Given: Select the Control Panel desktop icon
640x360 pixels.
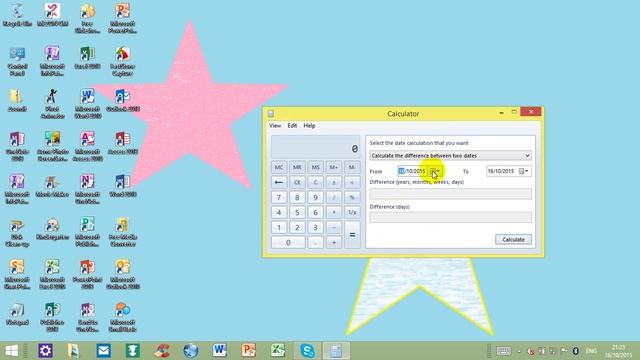Looking at the screenshot, I should pyautogui.click(x=17, y=61).
